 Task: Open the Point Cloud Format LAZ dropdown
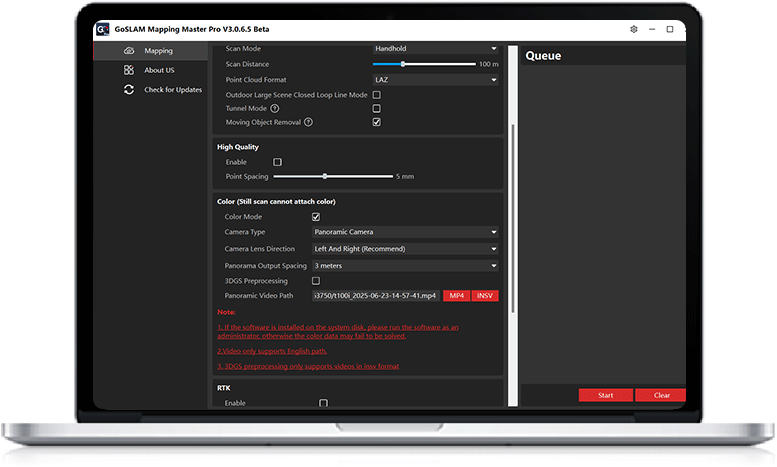436,80
